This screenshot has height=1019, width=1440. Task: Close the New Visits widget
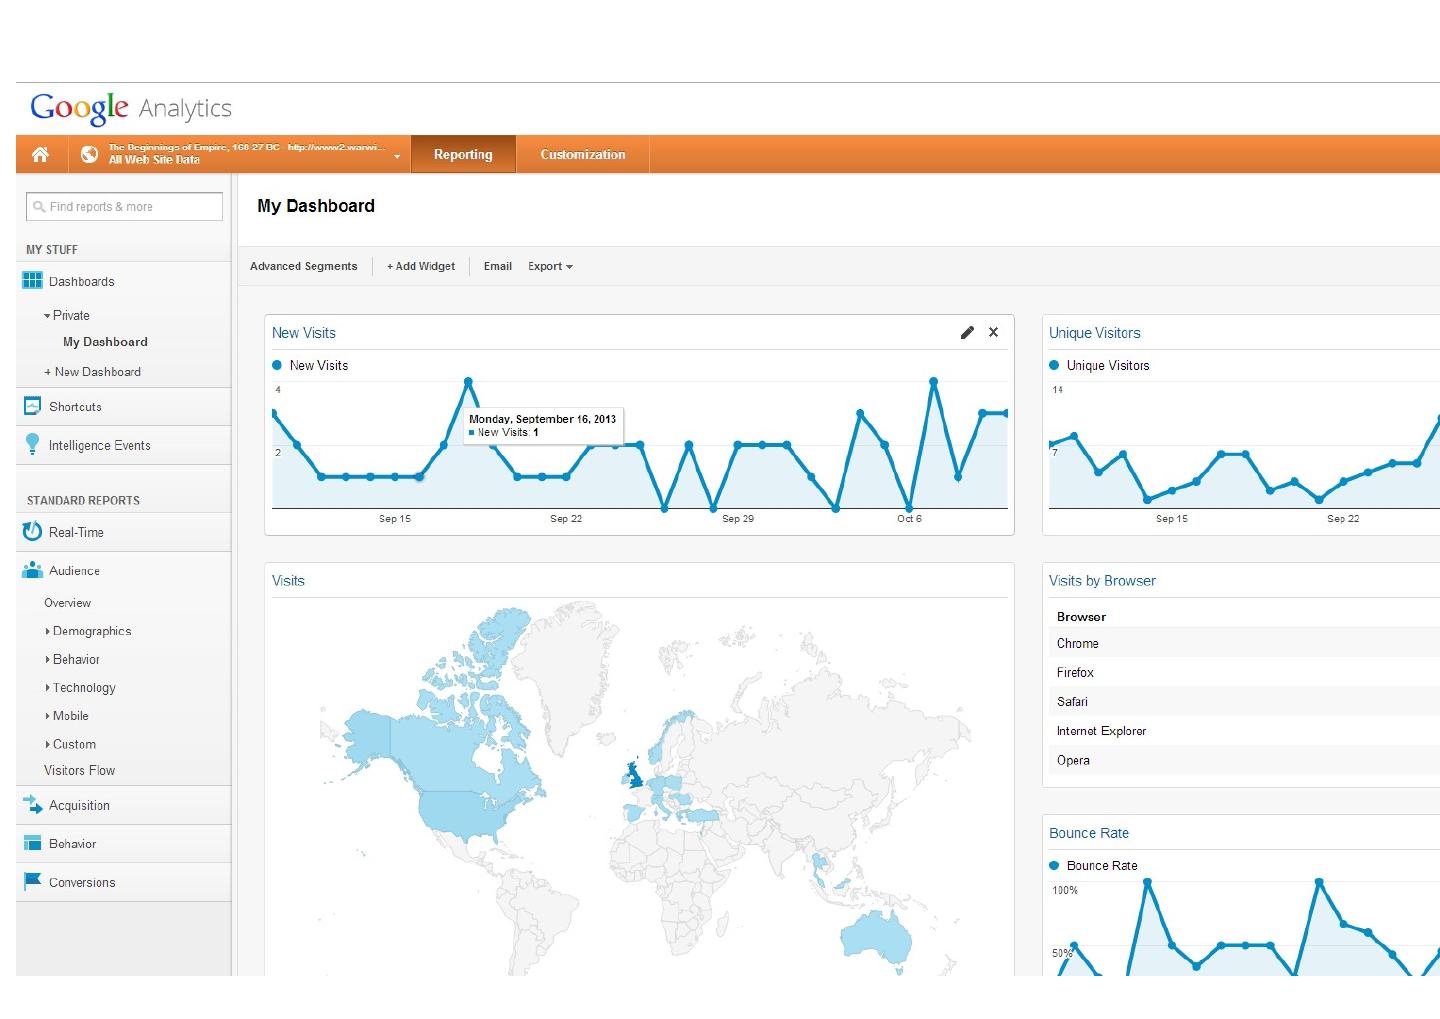click(x=993, y=332)
